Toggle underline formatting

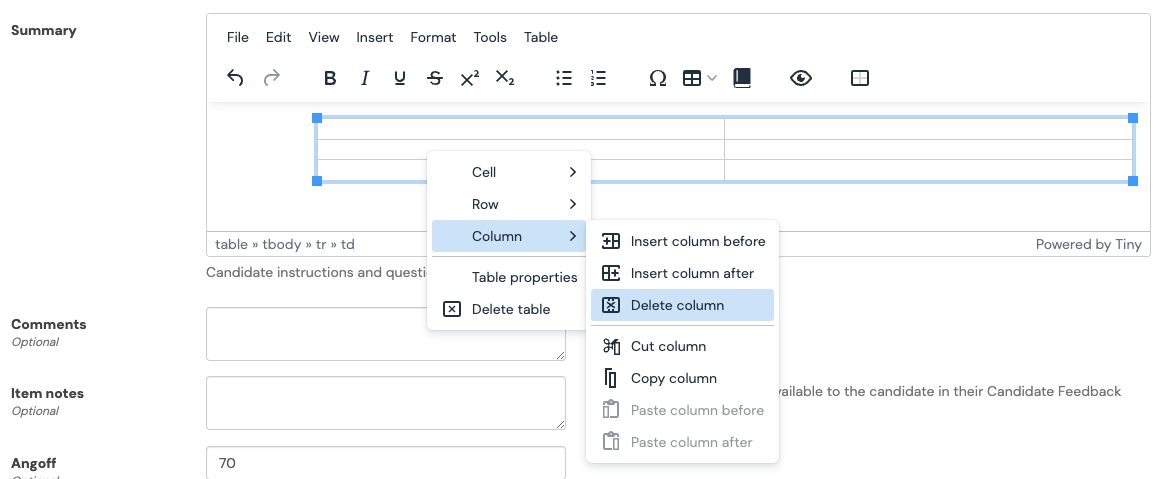[x=400, y=78]
